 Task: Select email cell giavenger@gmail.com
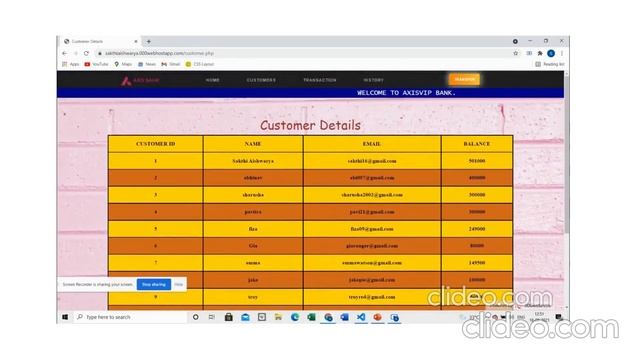point(372,246)
